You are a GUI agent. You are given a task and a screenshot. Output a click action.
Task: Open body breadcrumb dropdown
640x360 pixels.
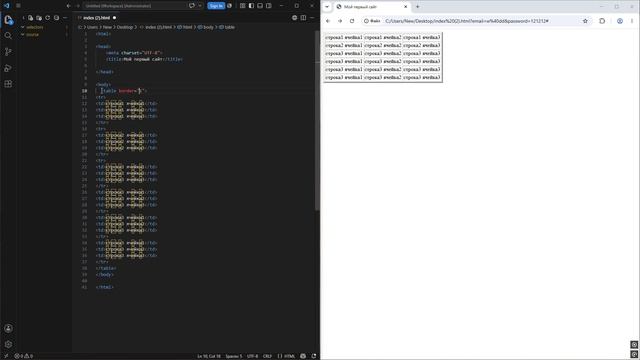pos(206,27)
